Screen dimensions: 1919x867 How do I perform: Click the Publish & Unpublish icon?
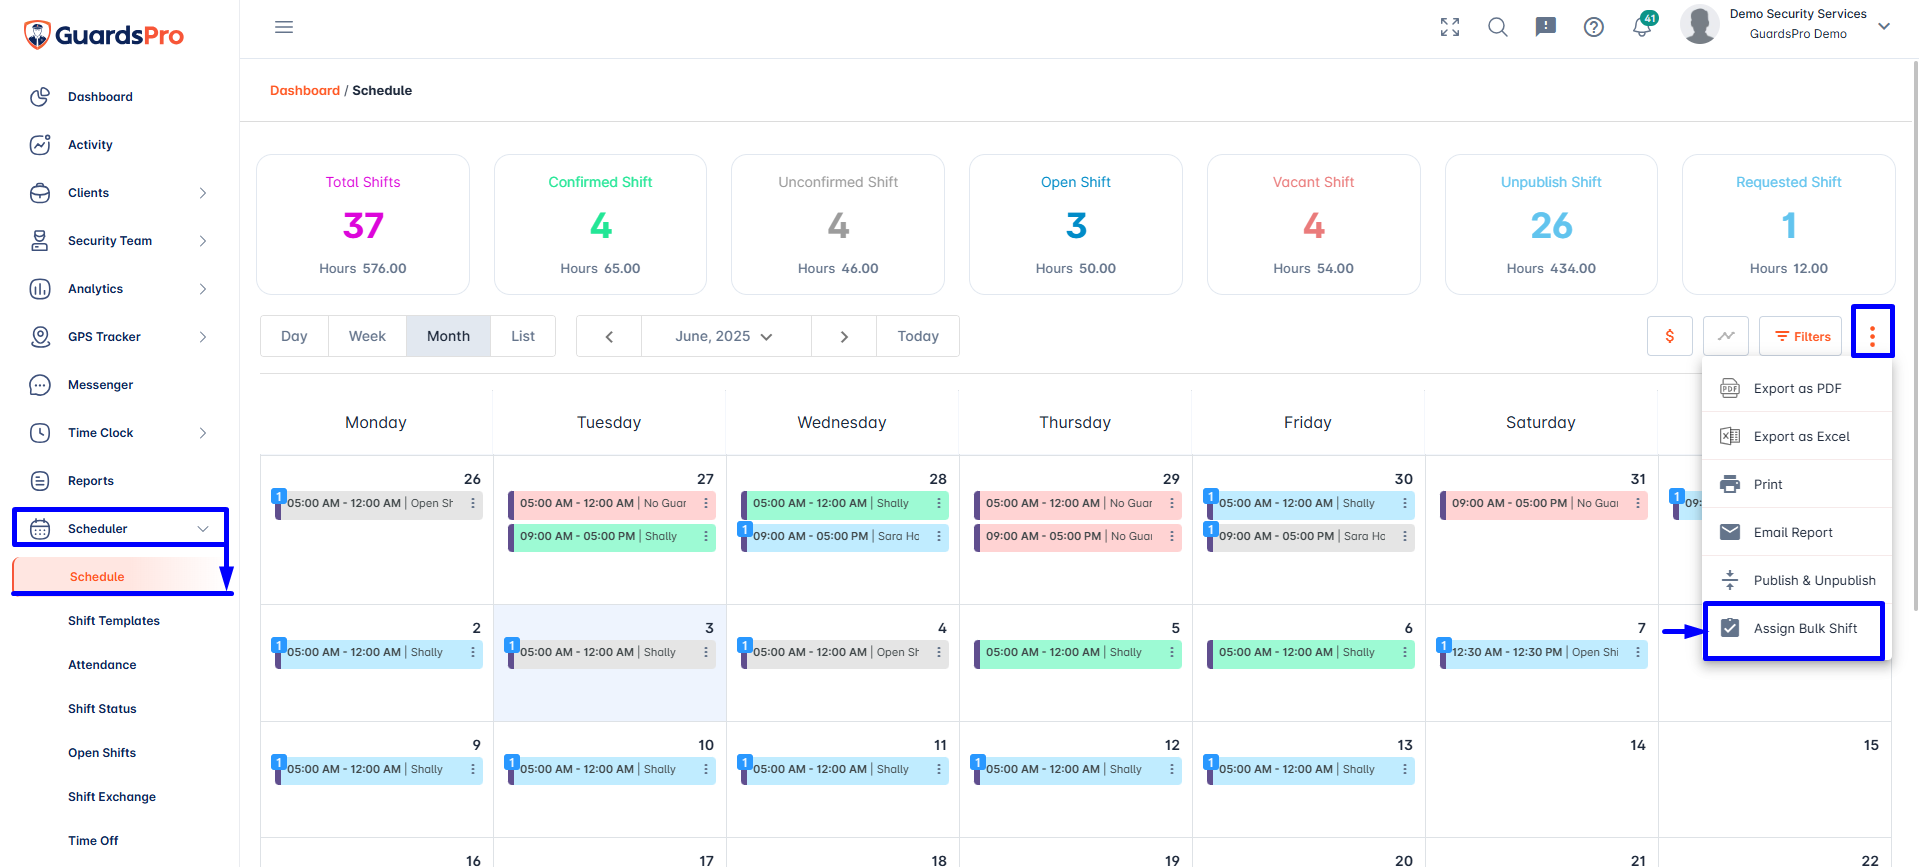[x=1730, y=580]
